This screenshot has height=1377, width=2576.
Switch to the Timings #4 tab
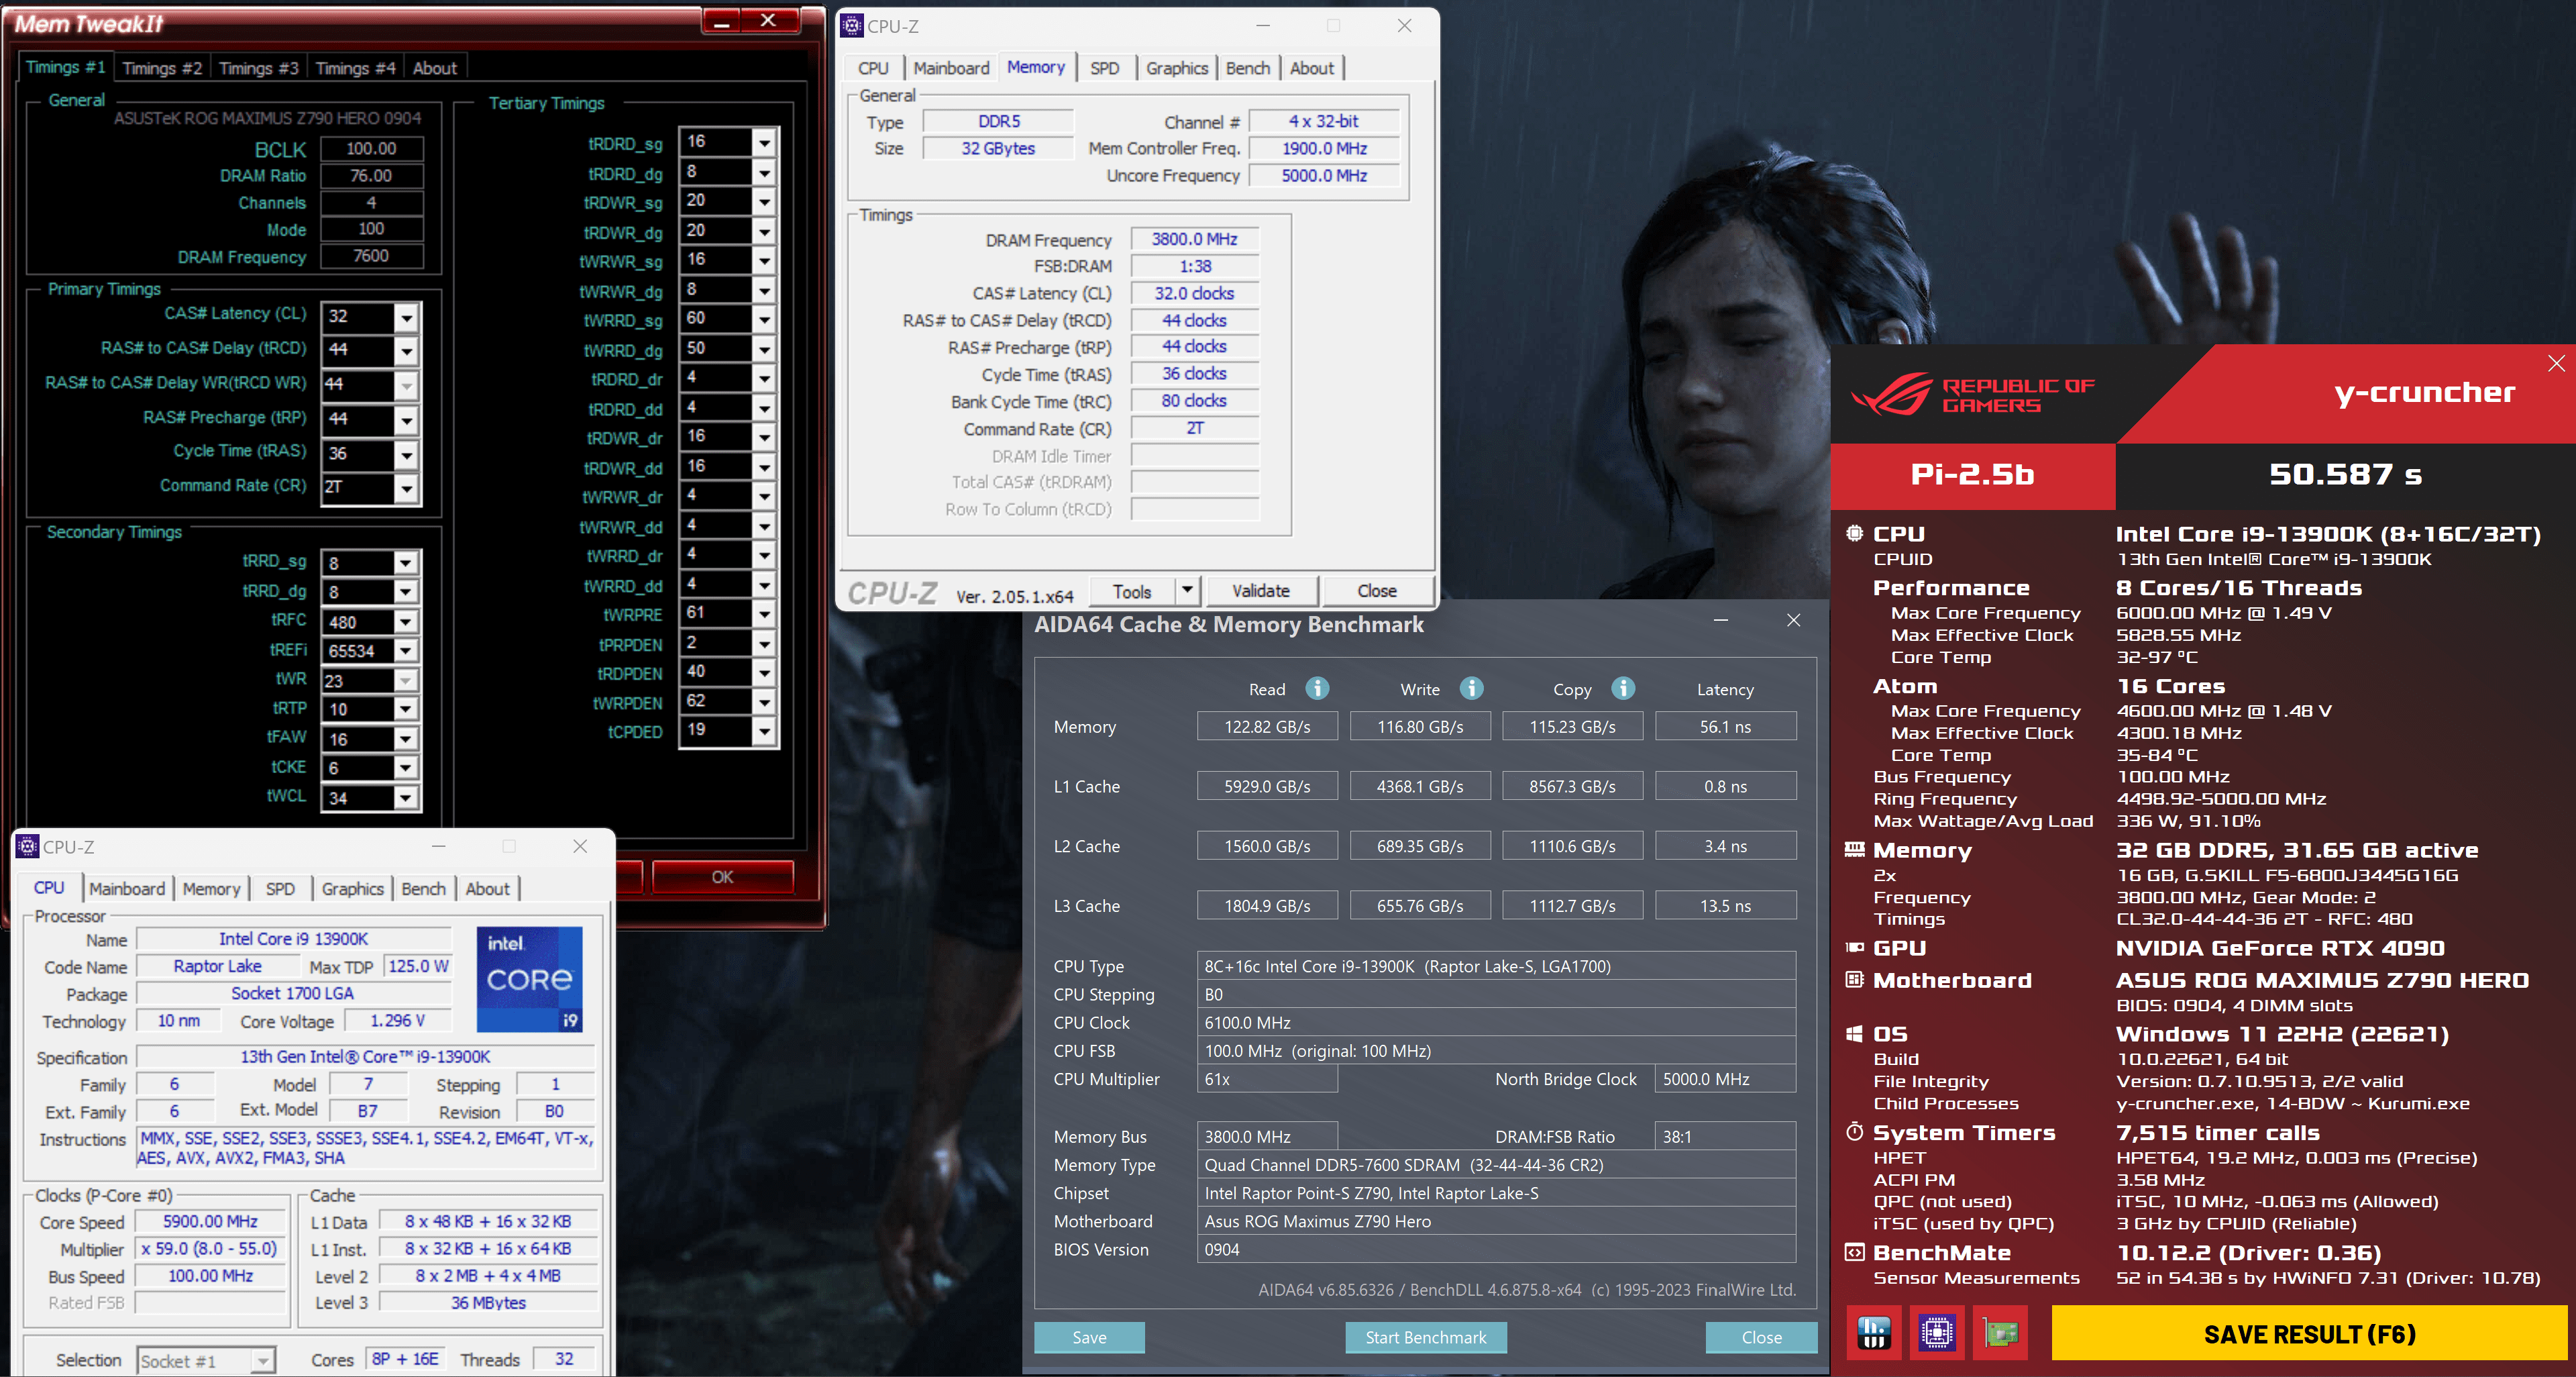(355, 68)
